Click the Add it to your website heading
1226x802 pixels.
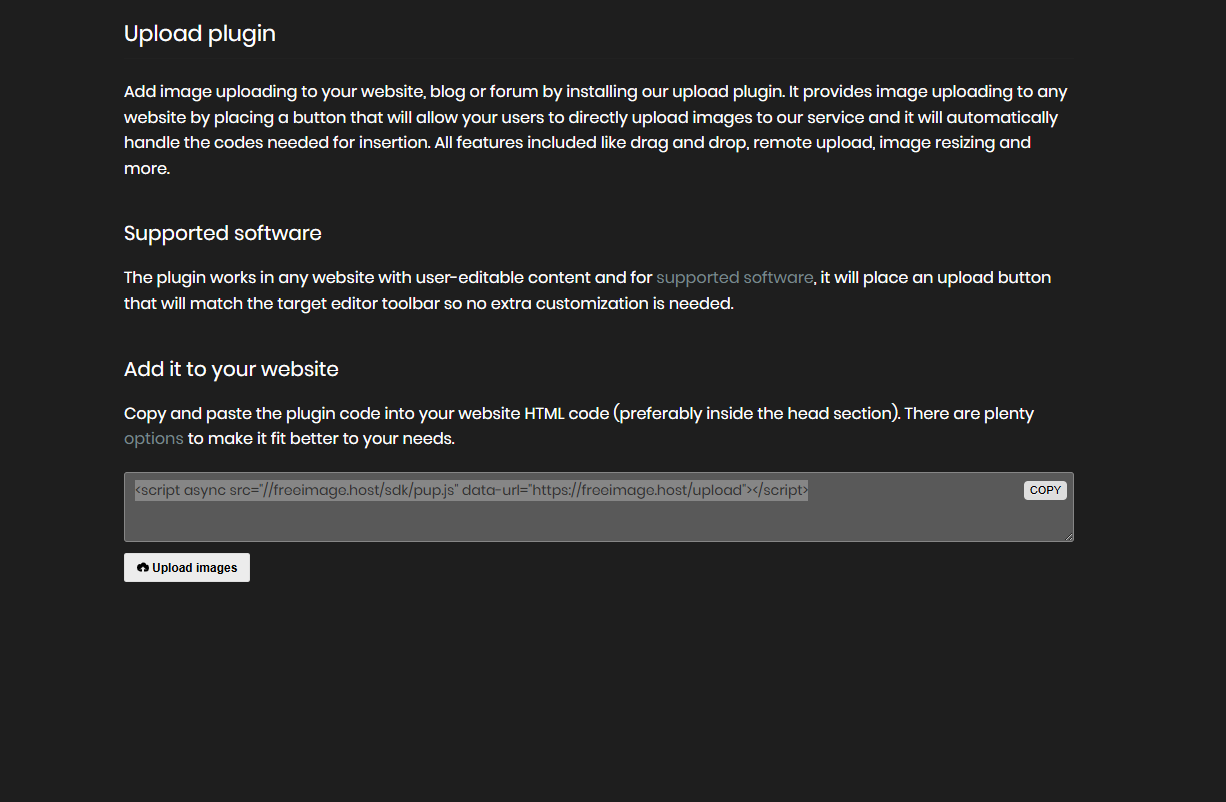pos(231,369)
